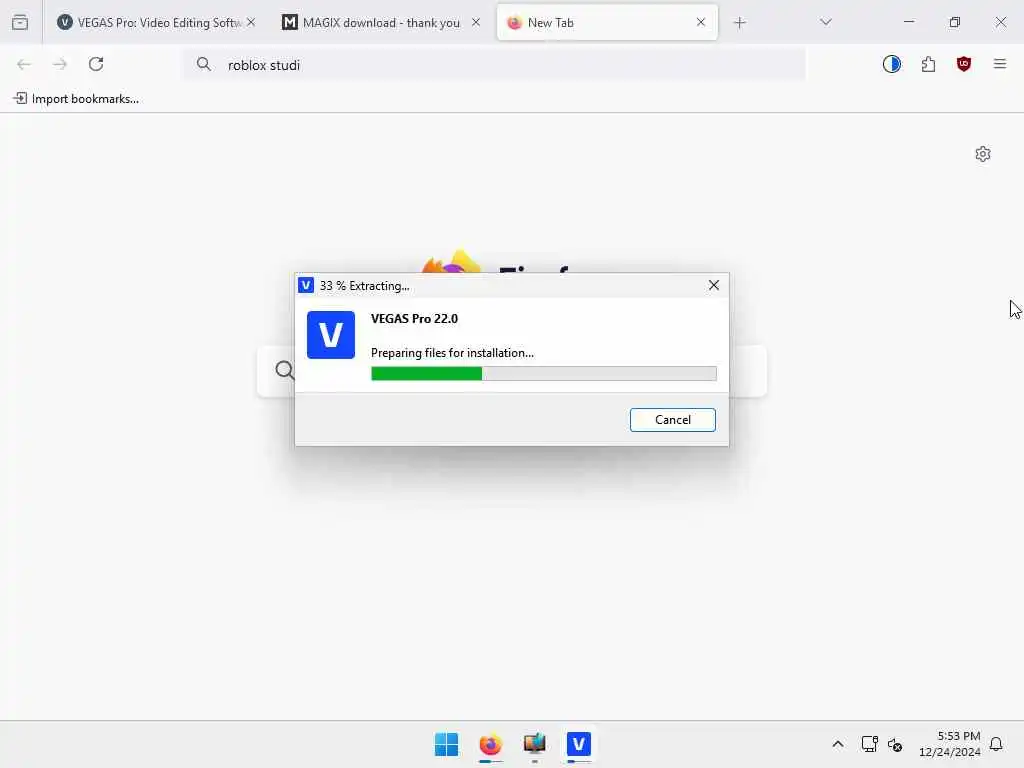Open a new browser tab

[739, 23]
